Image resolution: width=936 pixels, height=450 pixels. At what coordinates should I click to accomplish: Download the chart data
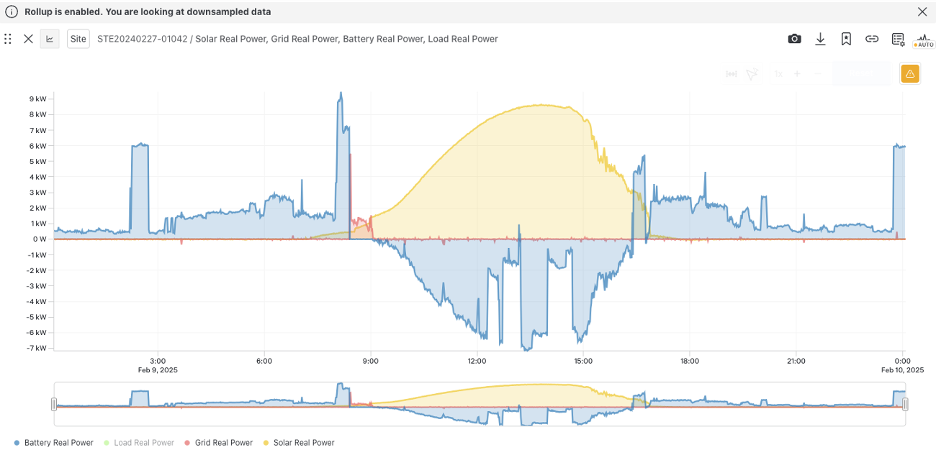coord(820,39)
